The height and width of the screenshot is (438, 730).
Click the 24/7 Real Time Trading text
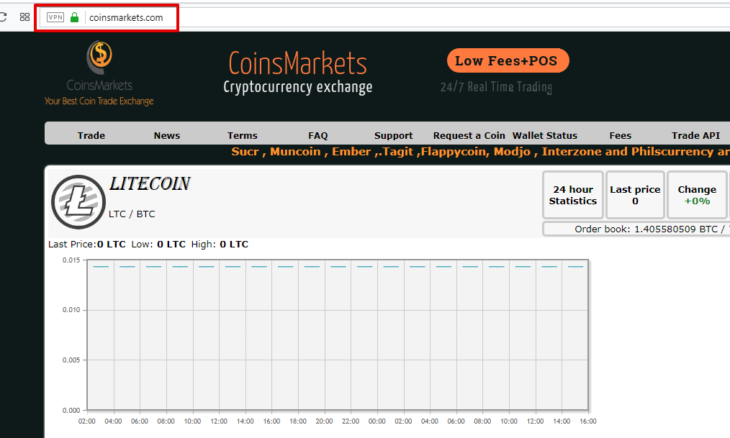coord(496,87)
